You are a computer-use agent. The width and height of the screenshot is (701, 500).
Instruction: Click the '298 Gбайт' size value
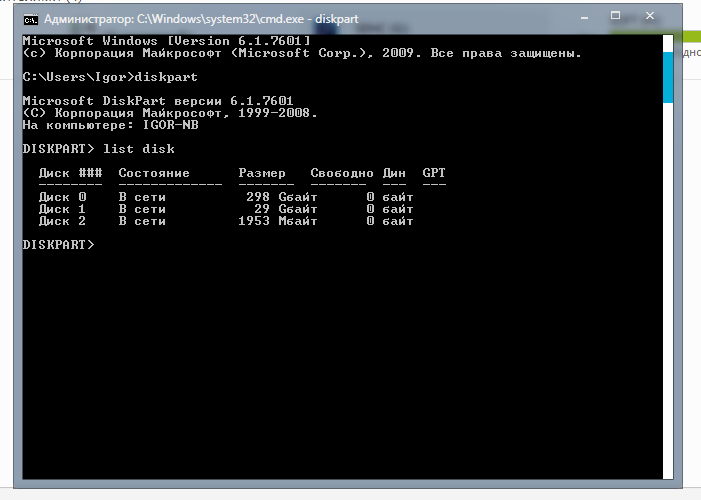(x=281, y=197)
